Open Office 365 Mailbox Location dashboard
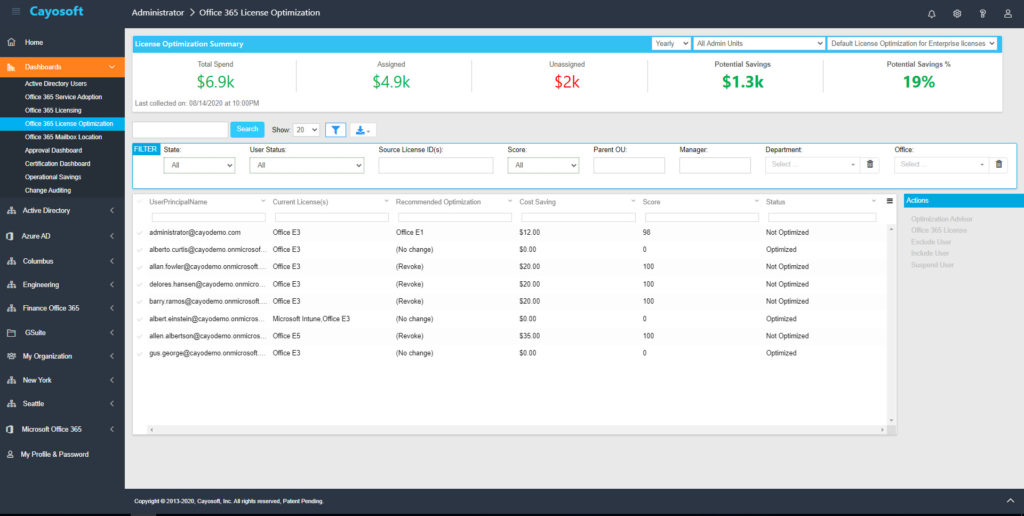 pyautogui.click(x=63, y=137)
